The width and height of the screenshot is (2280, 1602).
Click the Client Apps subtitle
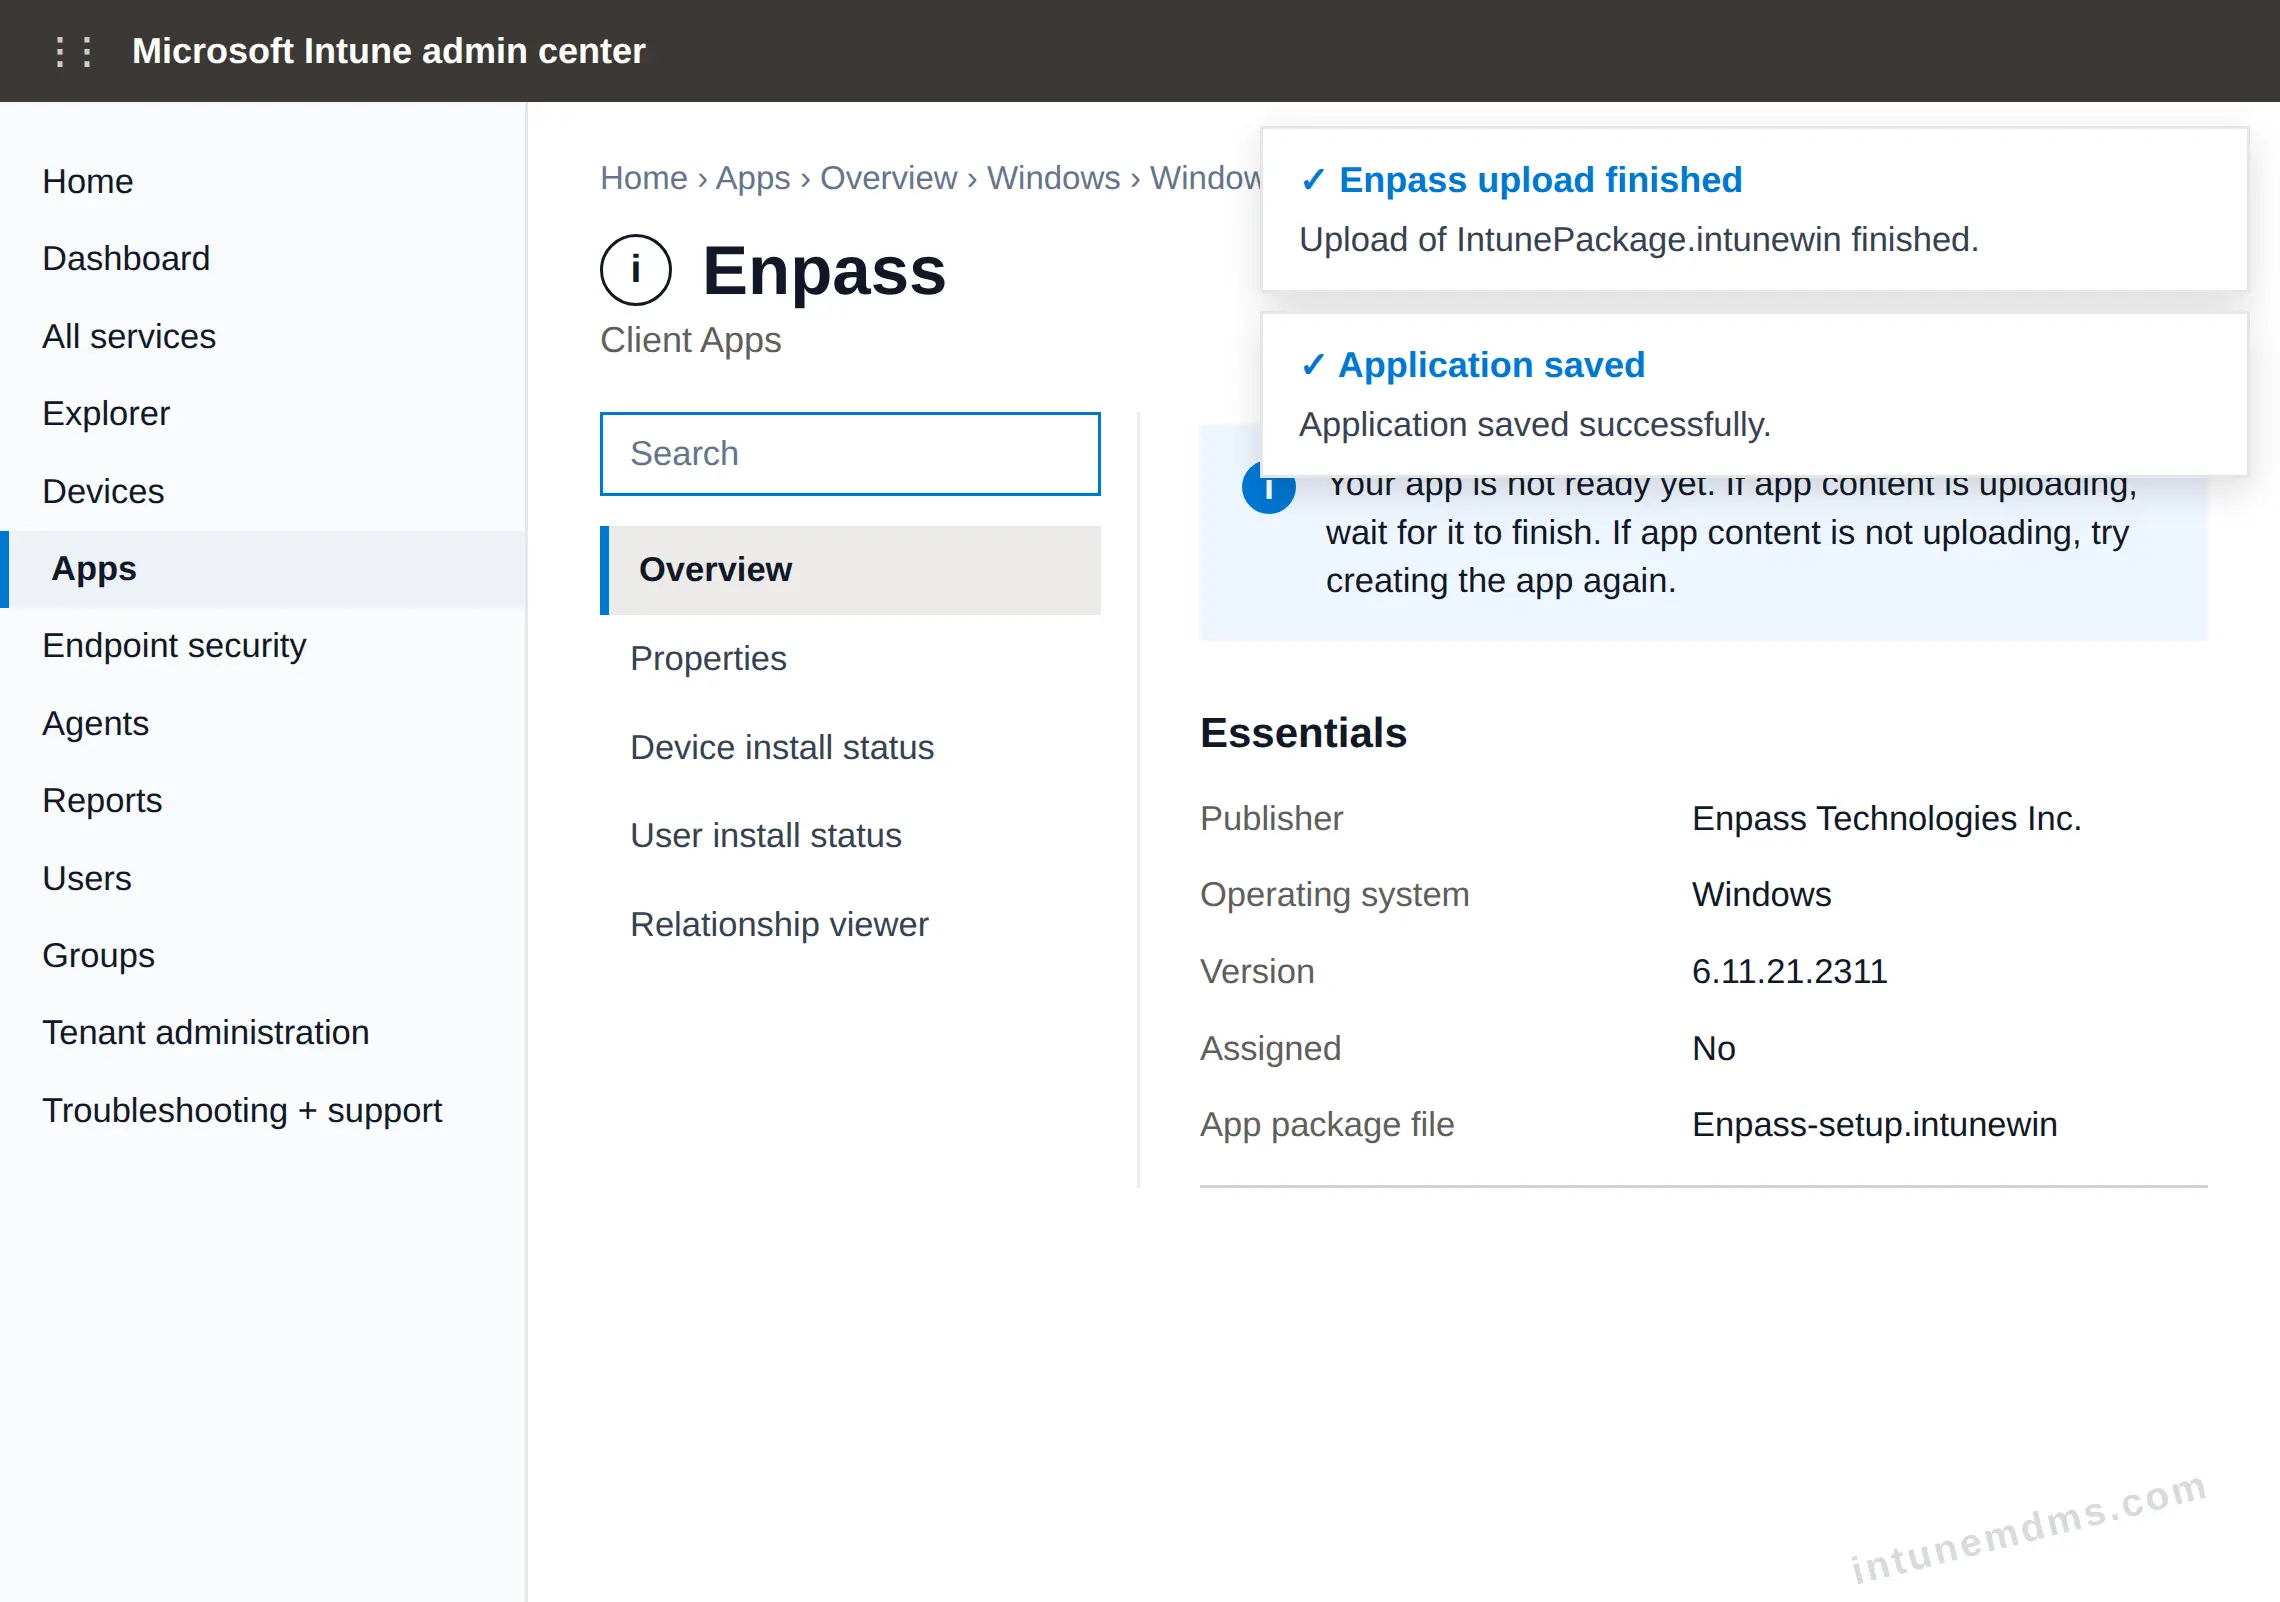[x=691, y=341]
